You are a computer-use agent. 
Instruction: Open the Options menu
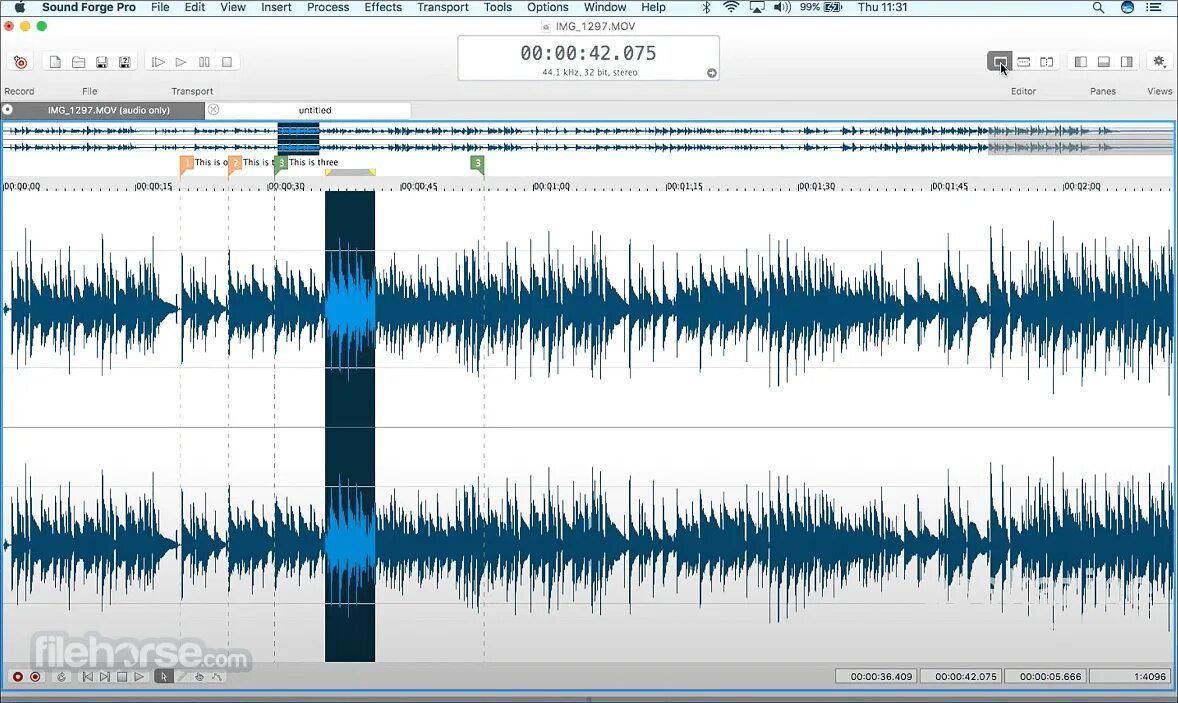coord(548,8)
